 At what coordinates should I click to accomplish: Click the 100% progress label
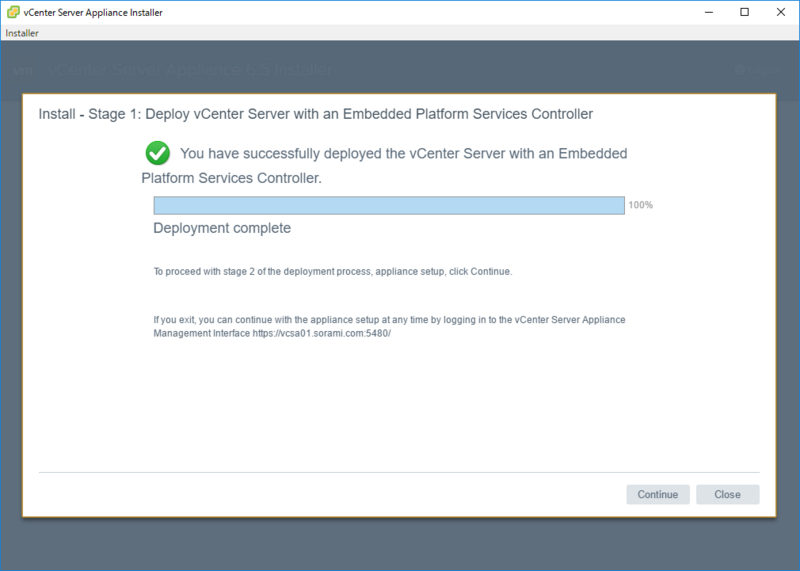tap(640, 205)
